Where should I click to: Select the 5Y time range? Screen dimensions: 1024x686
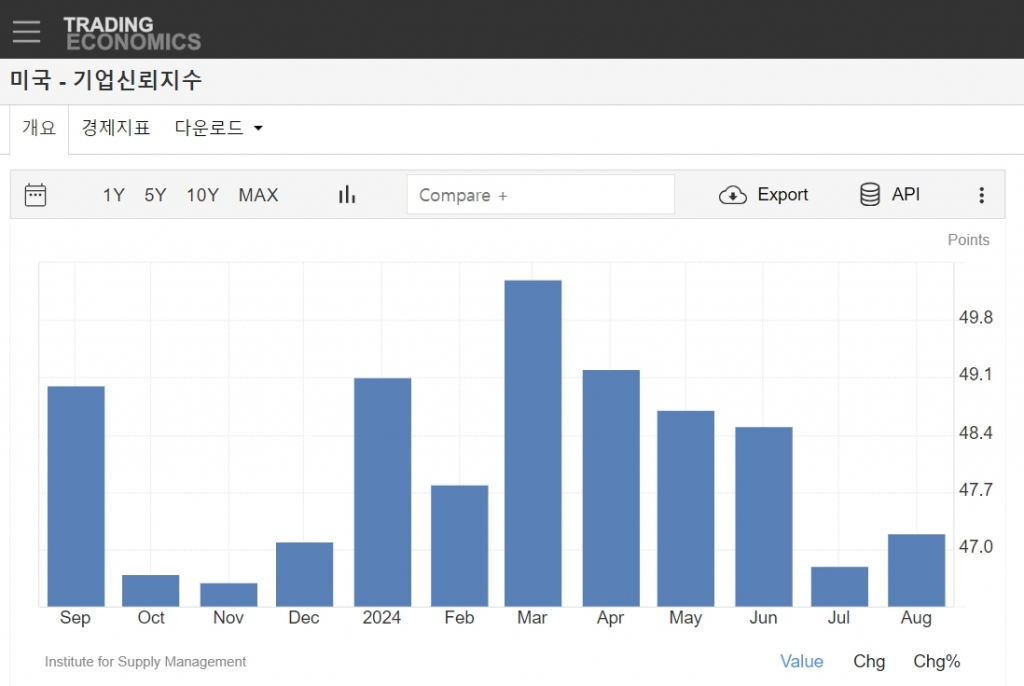155,195
